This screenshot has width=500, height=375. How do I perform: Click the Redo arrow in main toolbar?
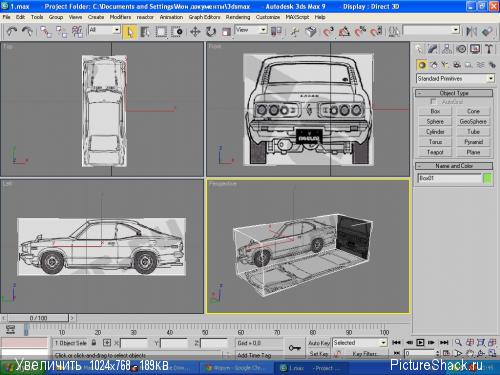tap(27, 32)
